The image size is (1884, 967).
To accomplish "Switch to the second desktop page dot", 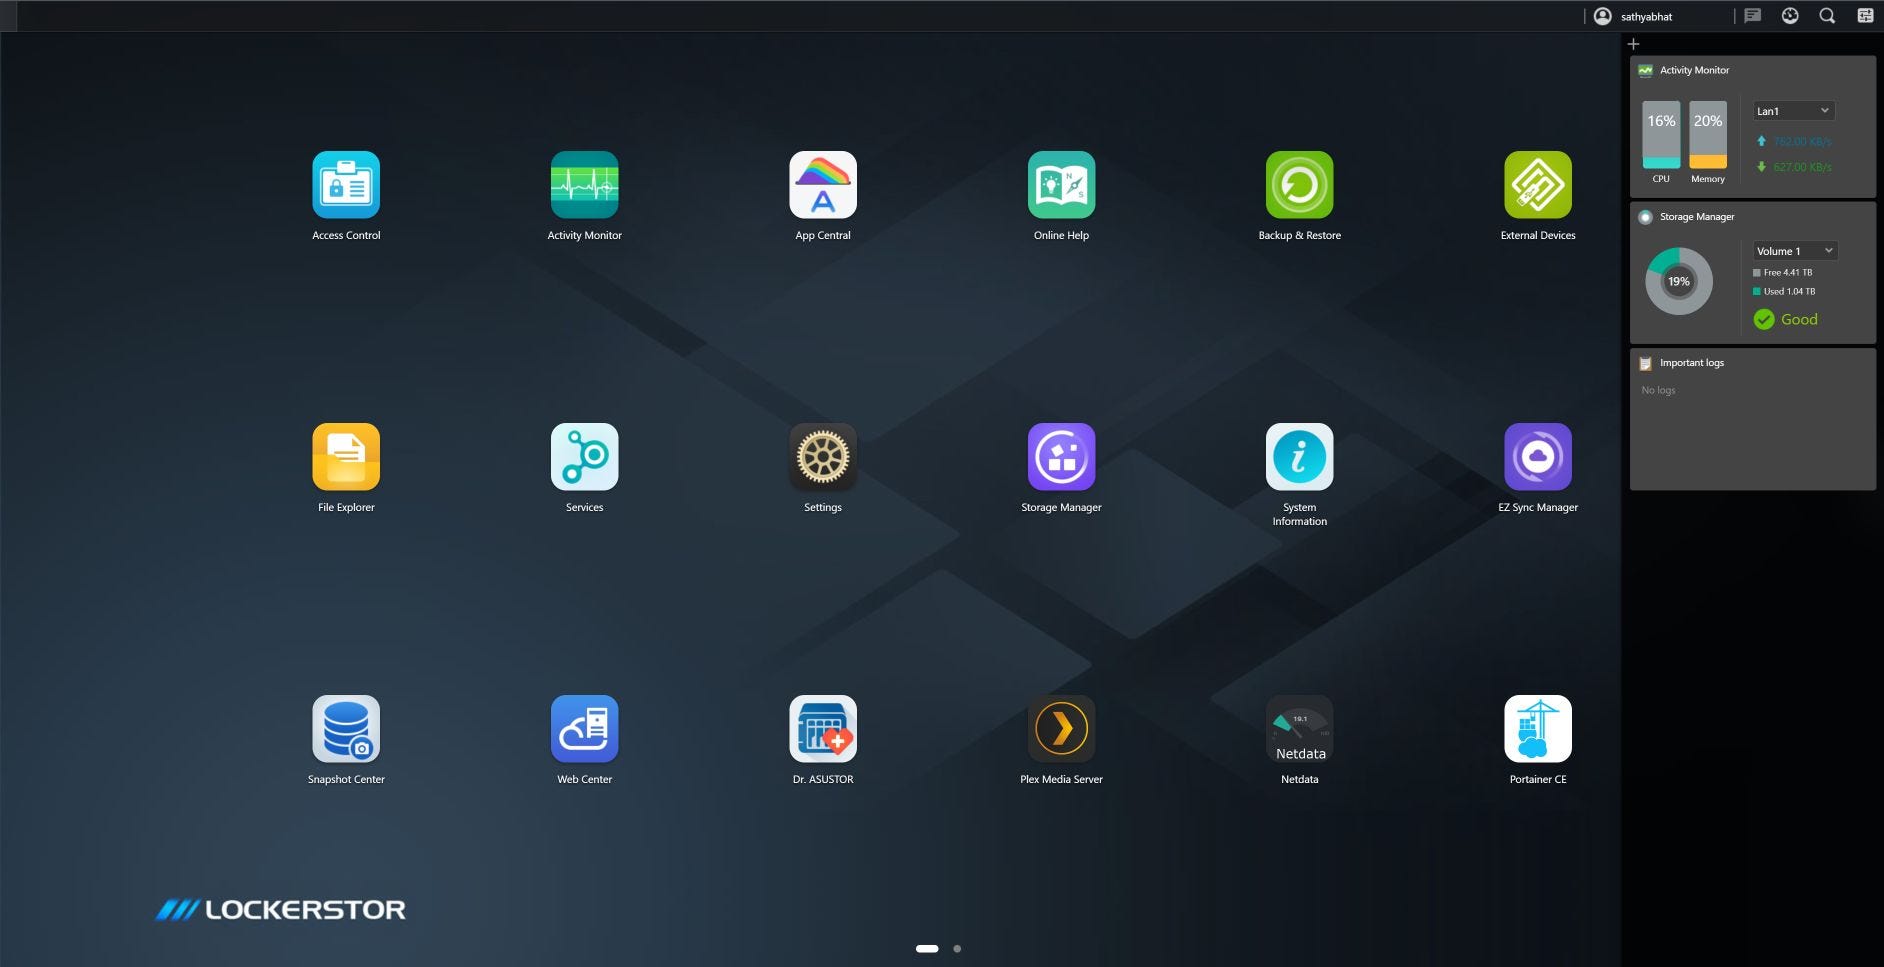I will 957,948.
